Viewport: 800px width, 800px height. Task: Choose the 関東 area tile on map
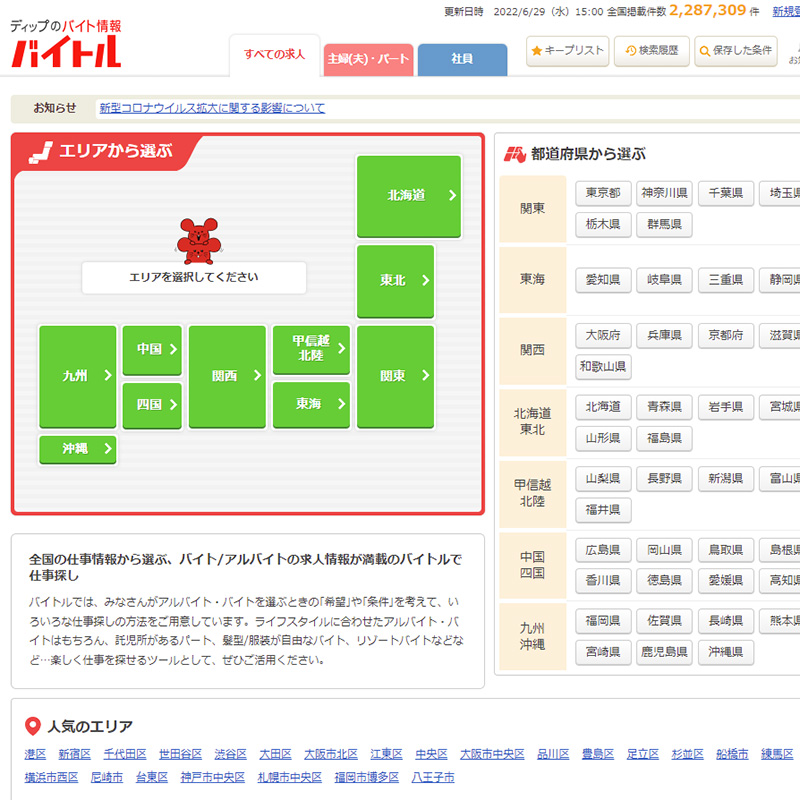coord(395,377)
